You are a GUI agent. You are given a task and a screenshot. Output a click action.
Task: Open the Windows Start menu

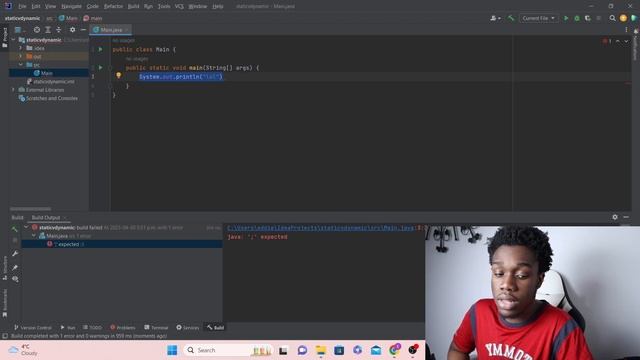(172, 350)
